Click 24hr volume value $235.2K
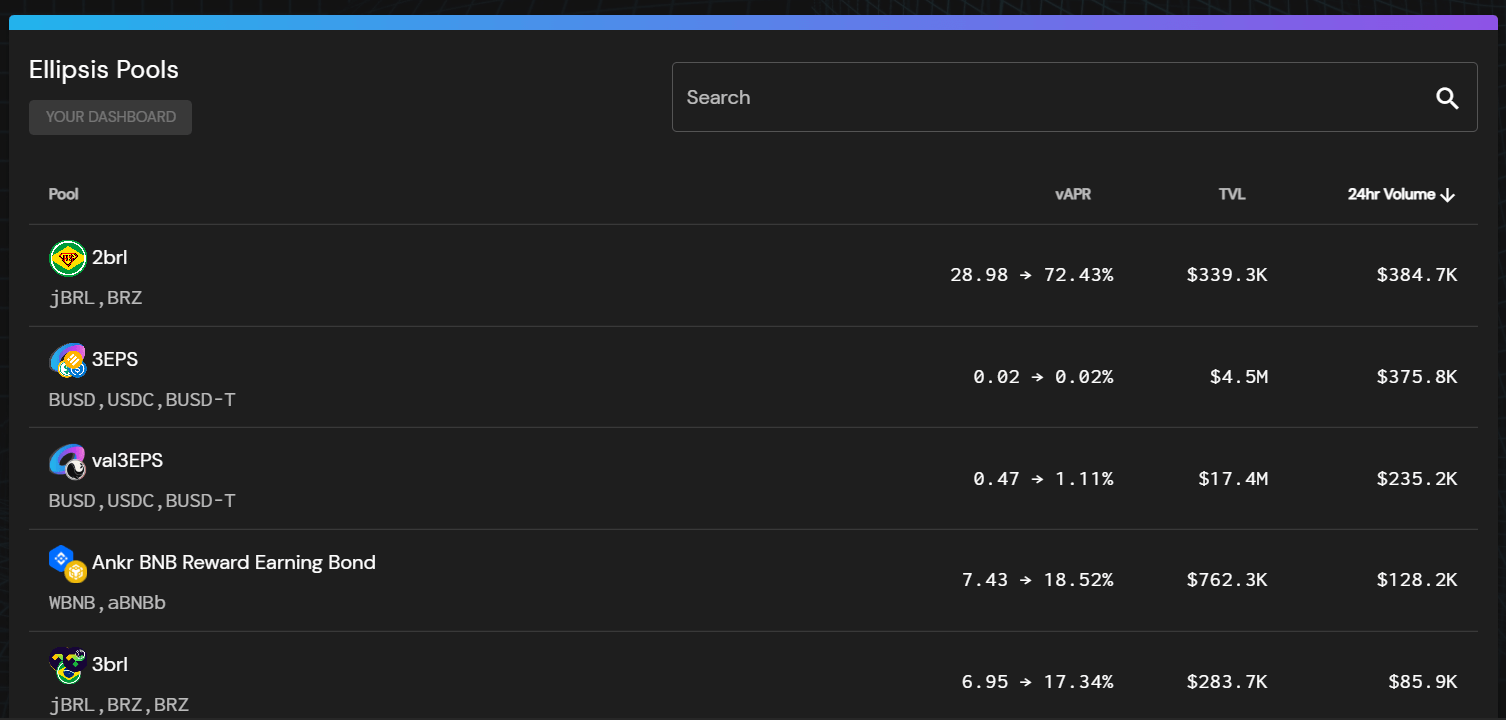1506x720 pixels. (x=1417, y=479)
